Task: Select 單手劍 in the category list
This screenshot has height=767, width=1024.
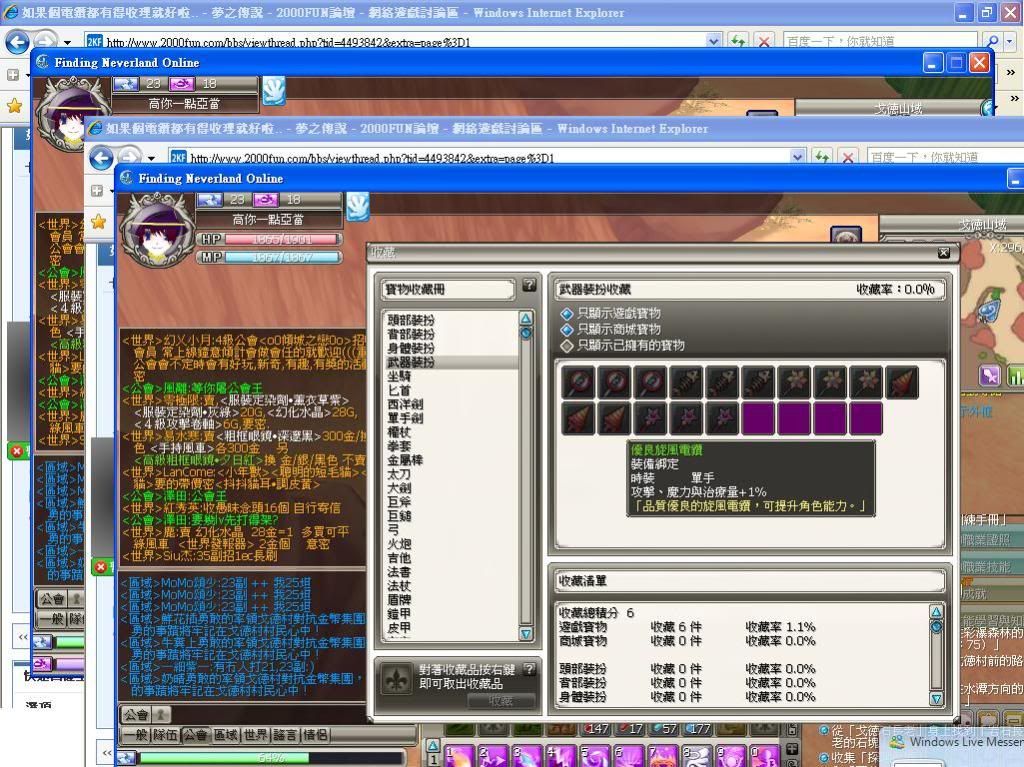Action: pyautogui.click(x=405, y=418)
